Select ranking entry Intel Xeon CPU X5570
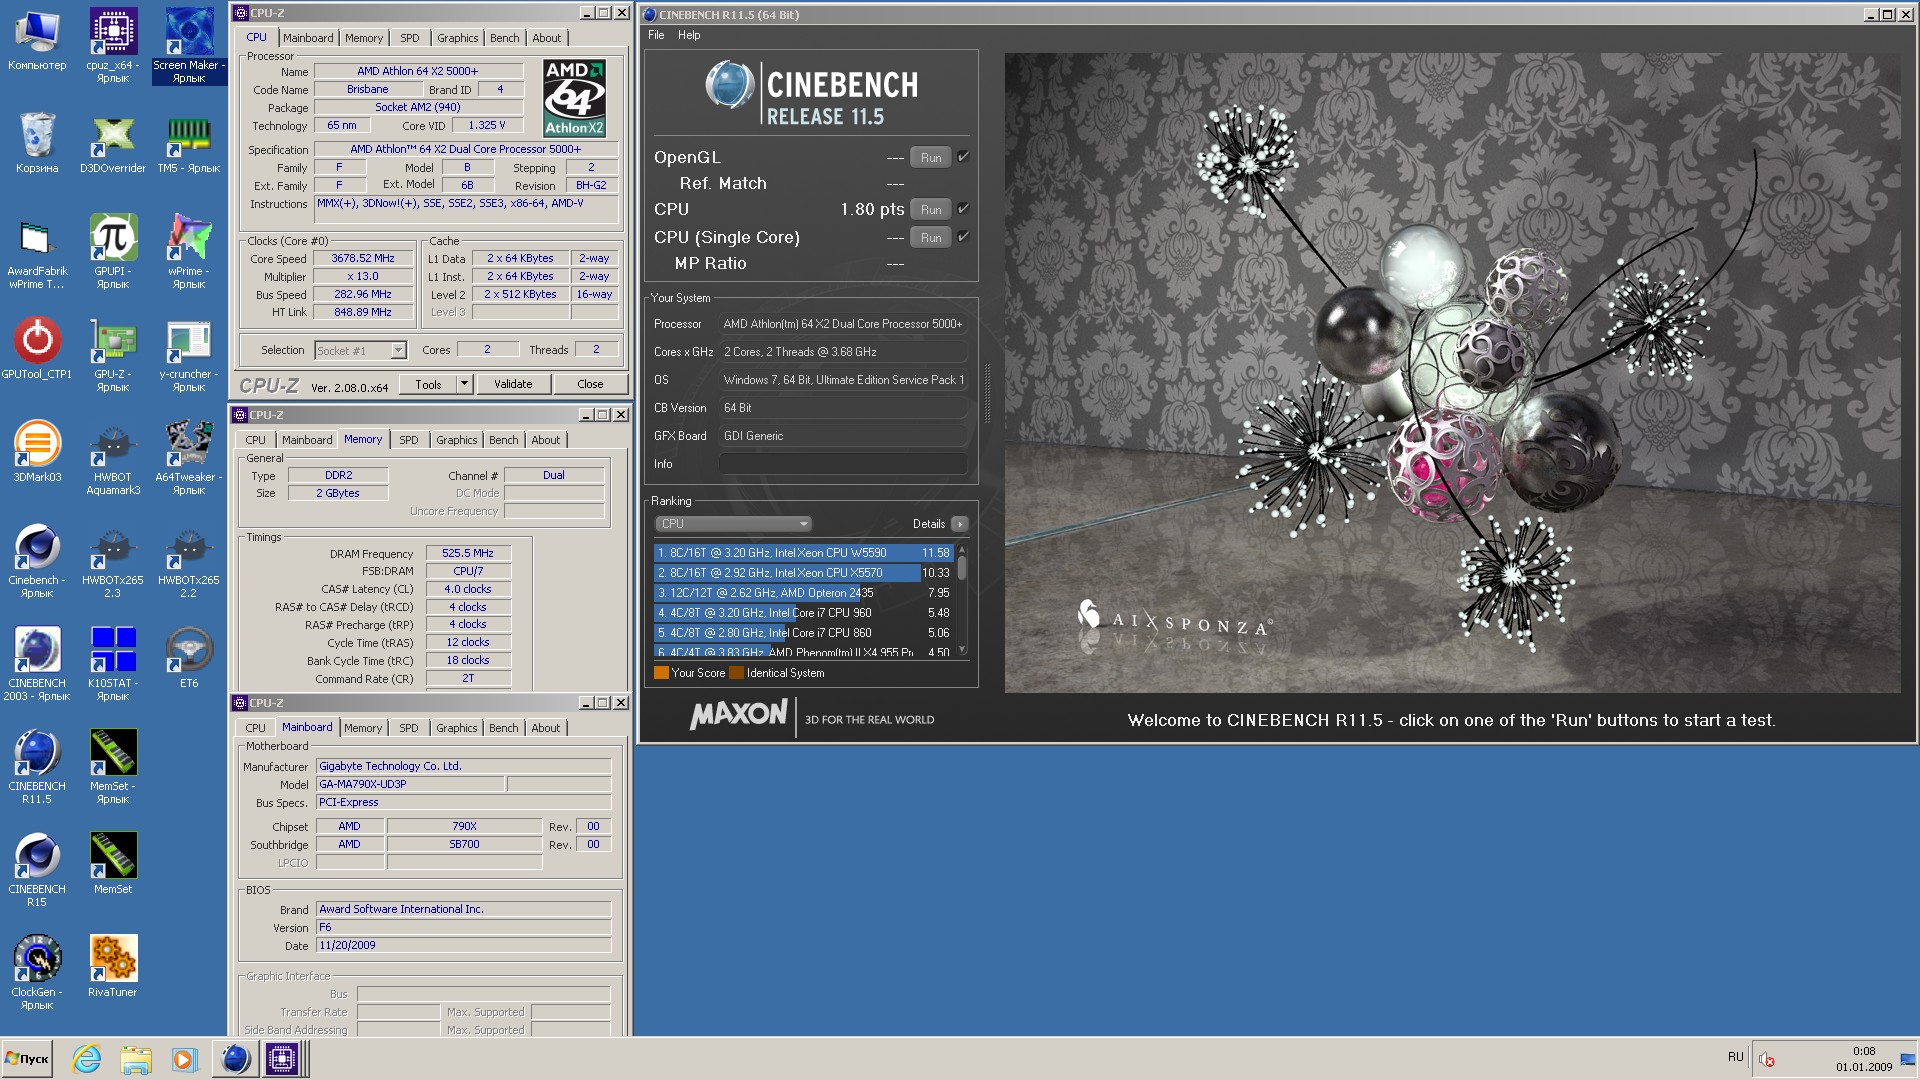Screen dimensions: 1920x1080 pos(803,573)
